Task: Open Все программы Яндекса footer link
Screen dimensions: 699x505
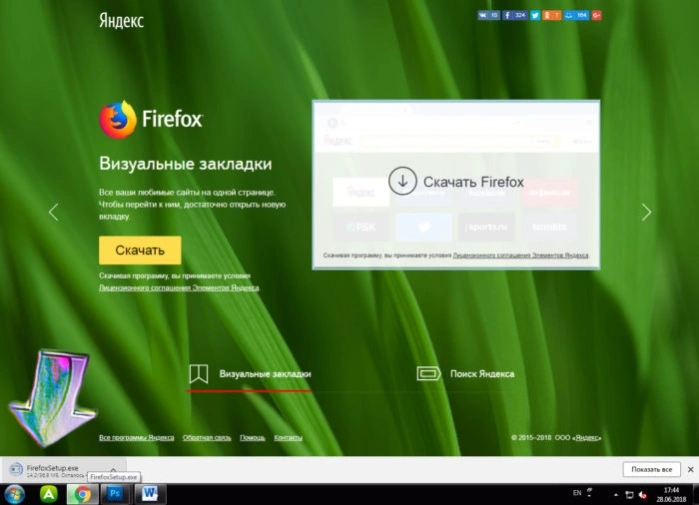Action: point(136,438)
